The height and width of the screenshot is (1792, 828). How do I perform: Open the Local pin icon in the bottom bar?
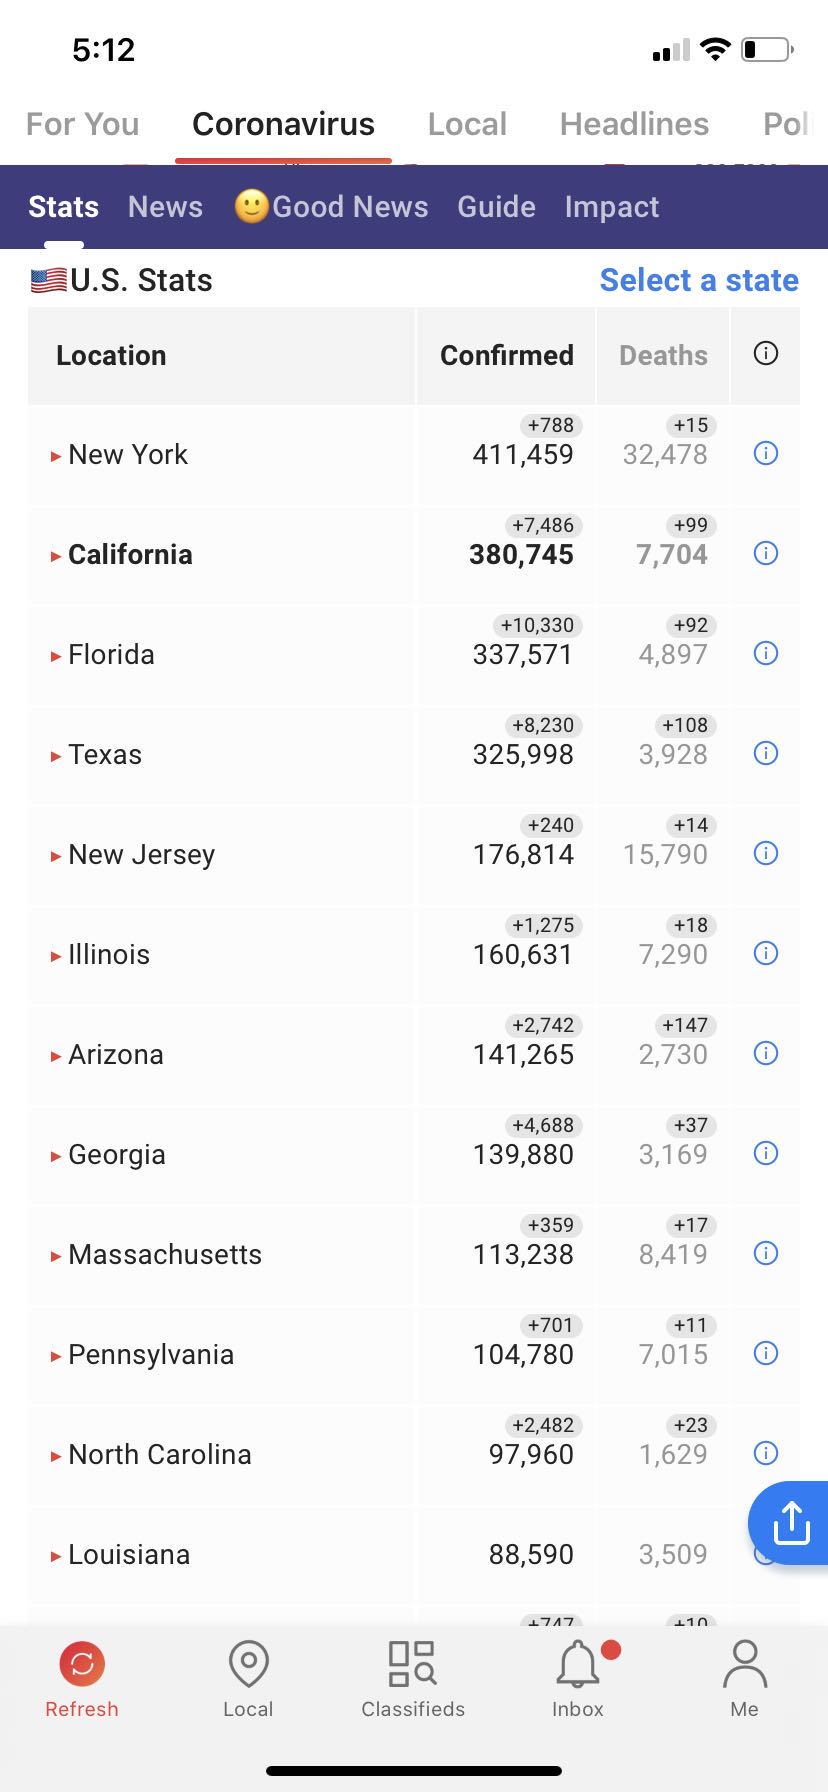point(248,1664)
